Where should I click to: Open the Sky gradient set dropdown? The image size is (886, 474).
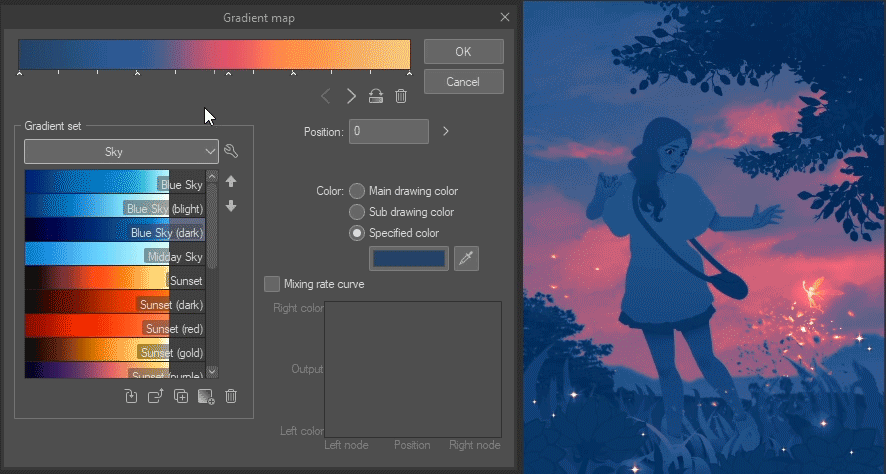(121, 151)
